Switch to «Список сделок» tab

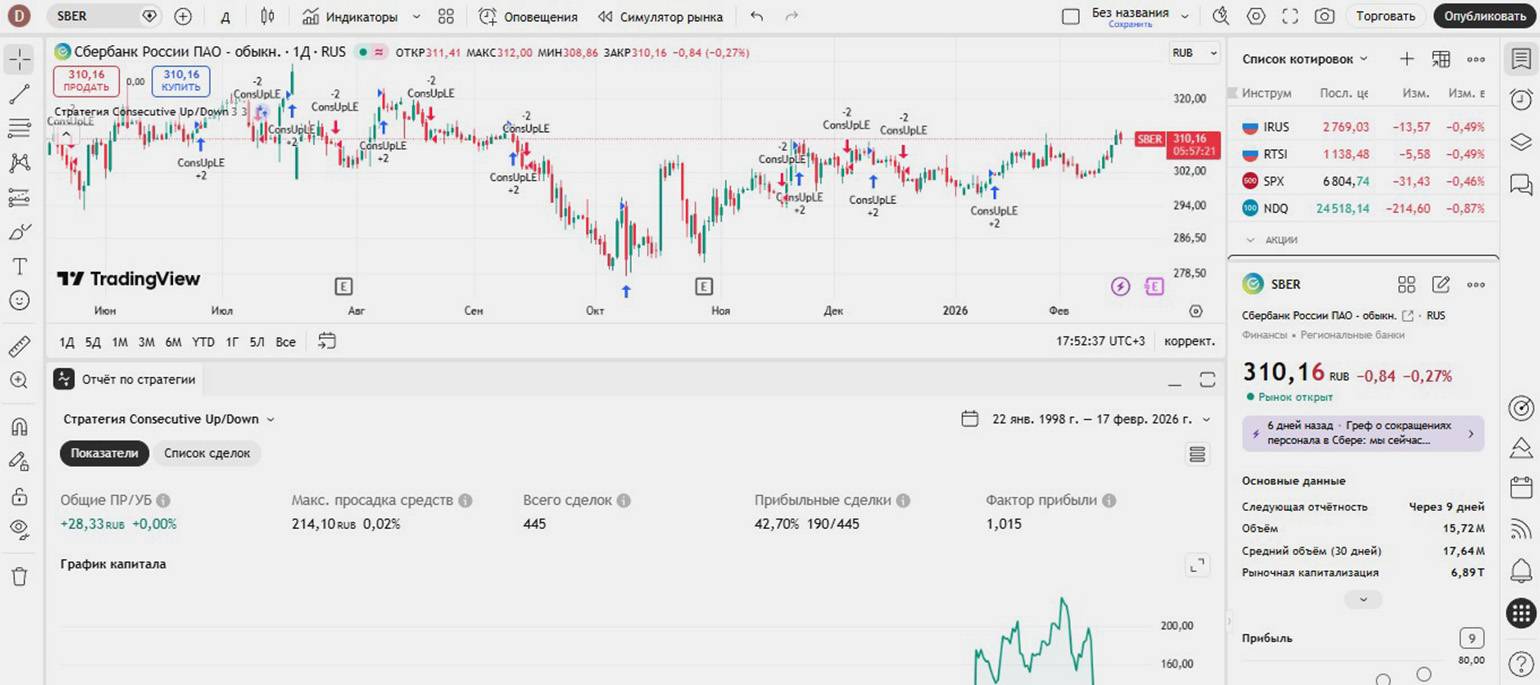click(x=207, y=453)
